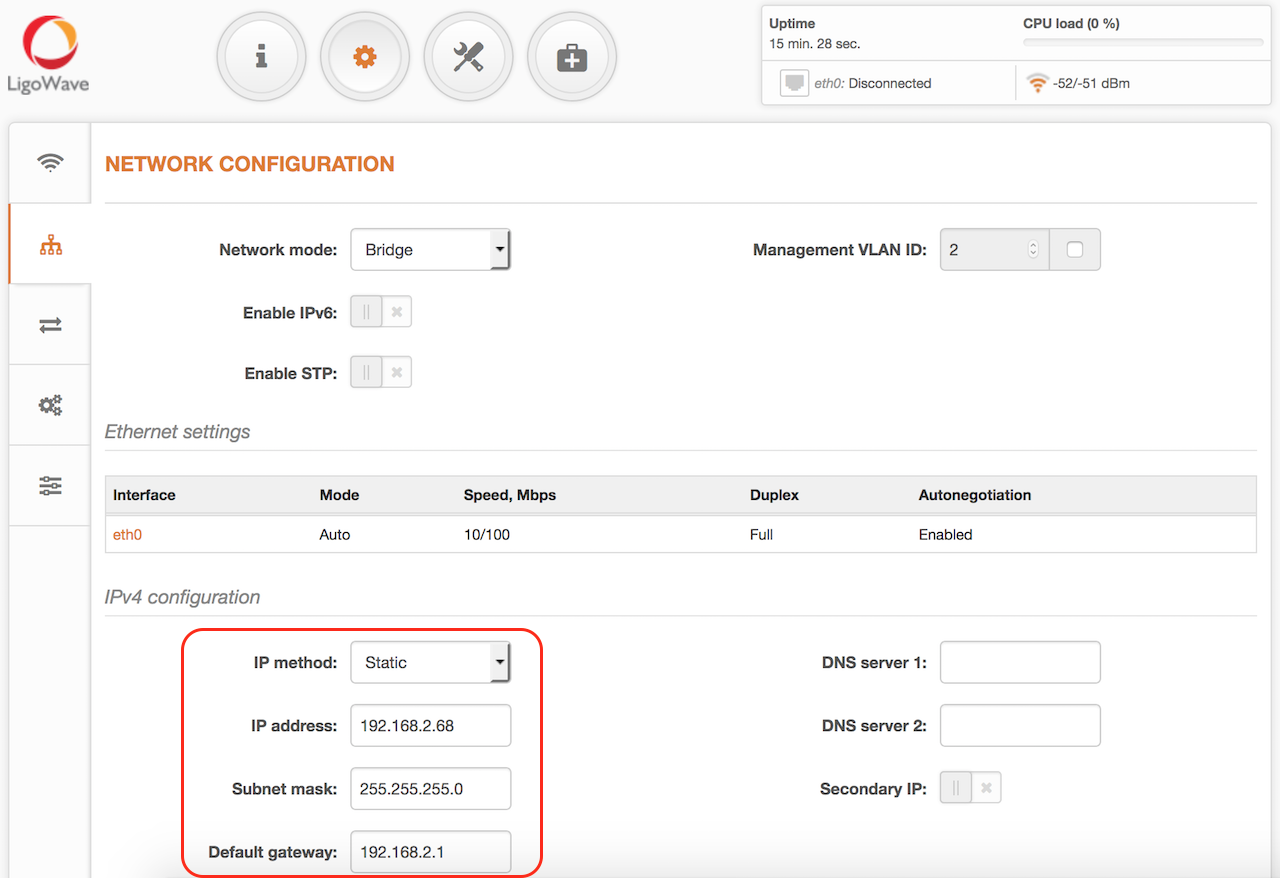The height and width of the screenshot is (878, 1280).
Task: Click the Management VLAN ID stepper arrows
Action: click(1033, 250)
